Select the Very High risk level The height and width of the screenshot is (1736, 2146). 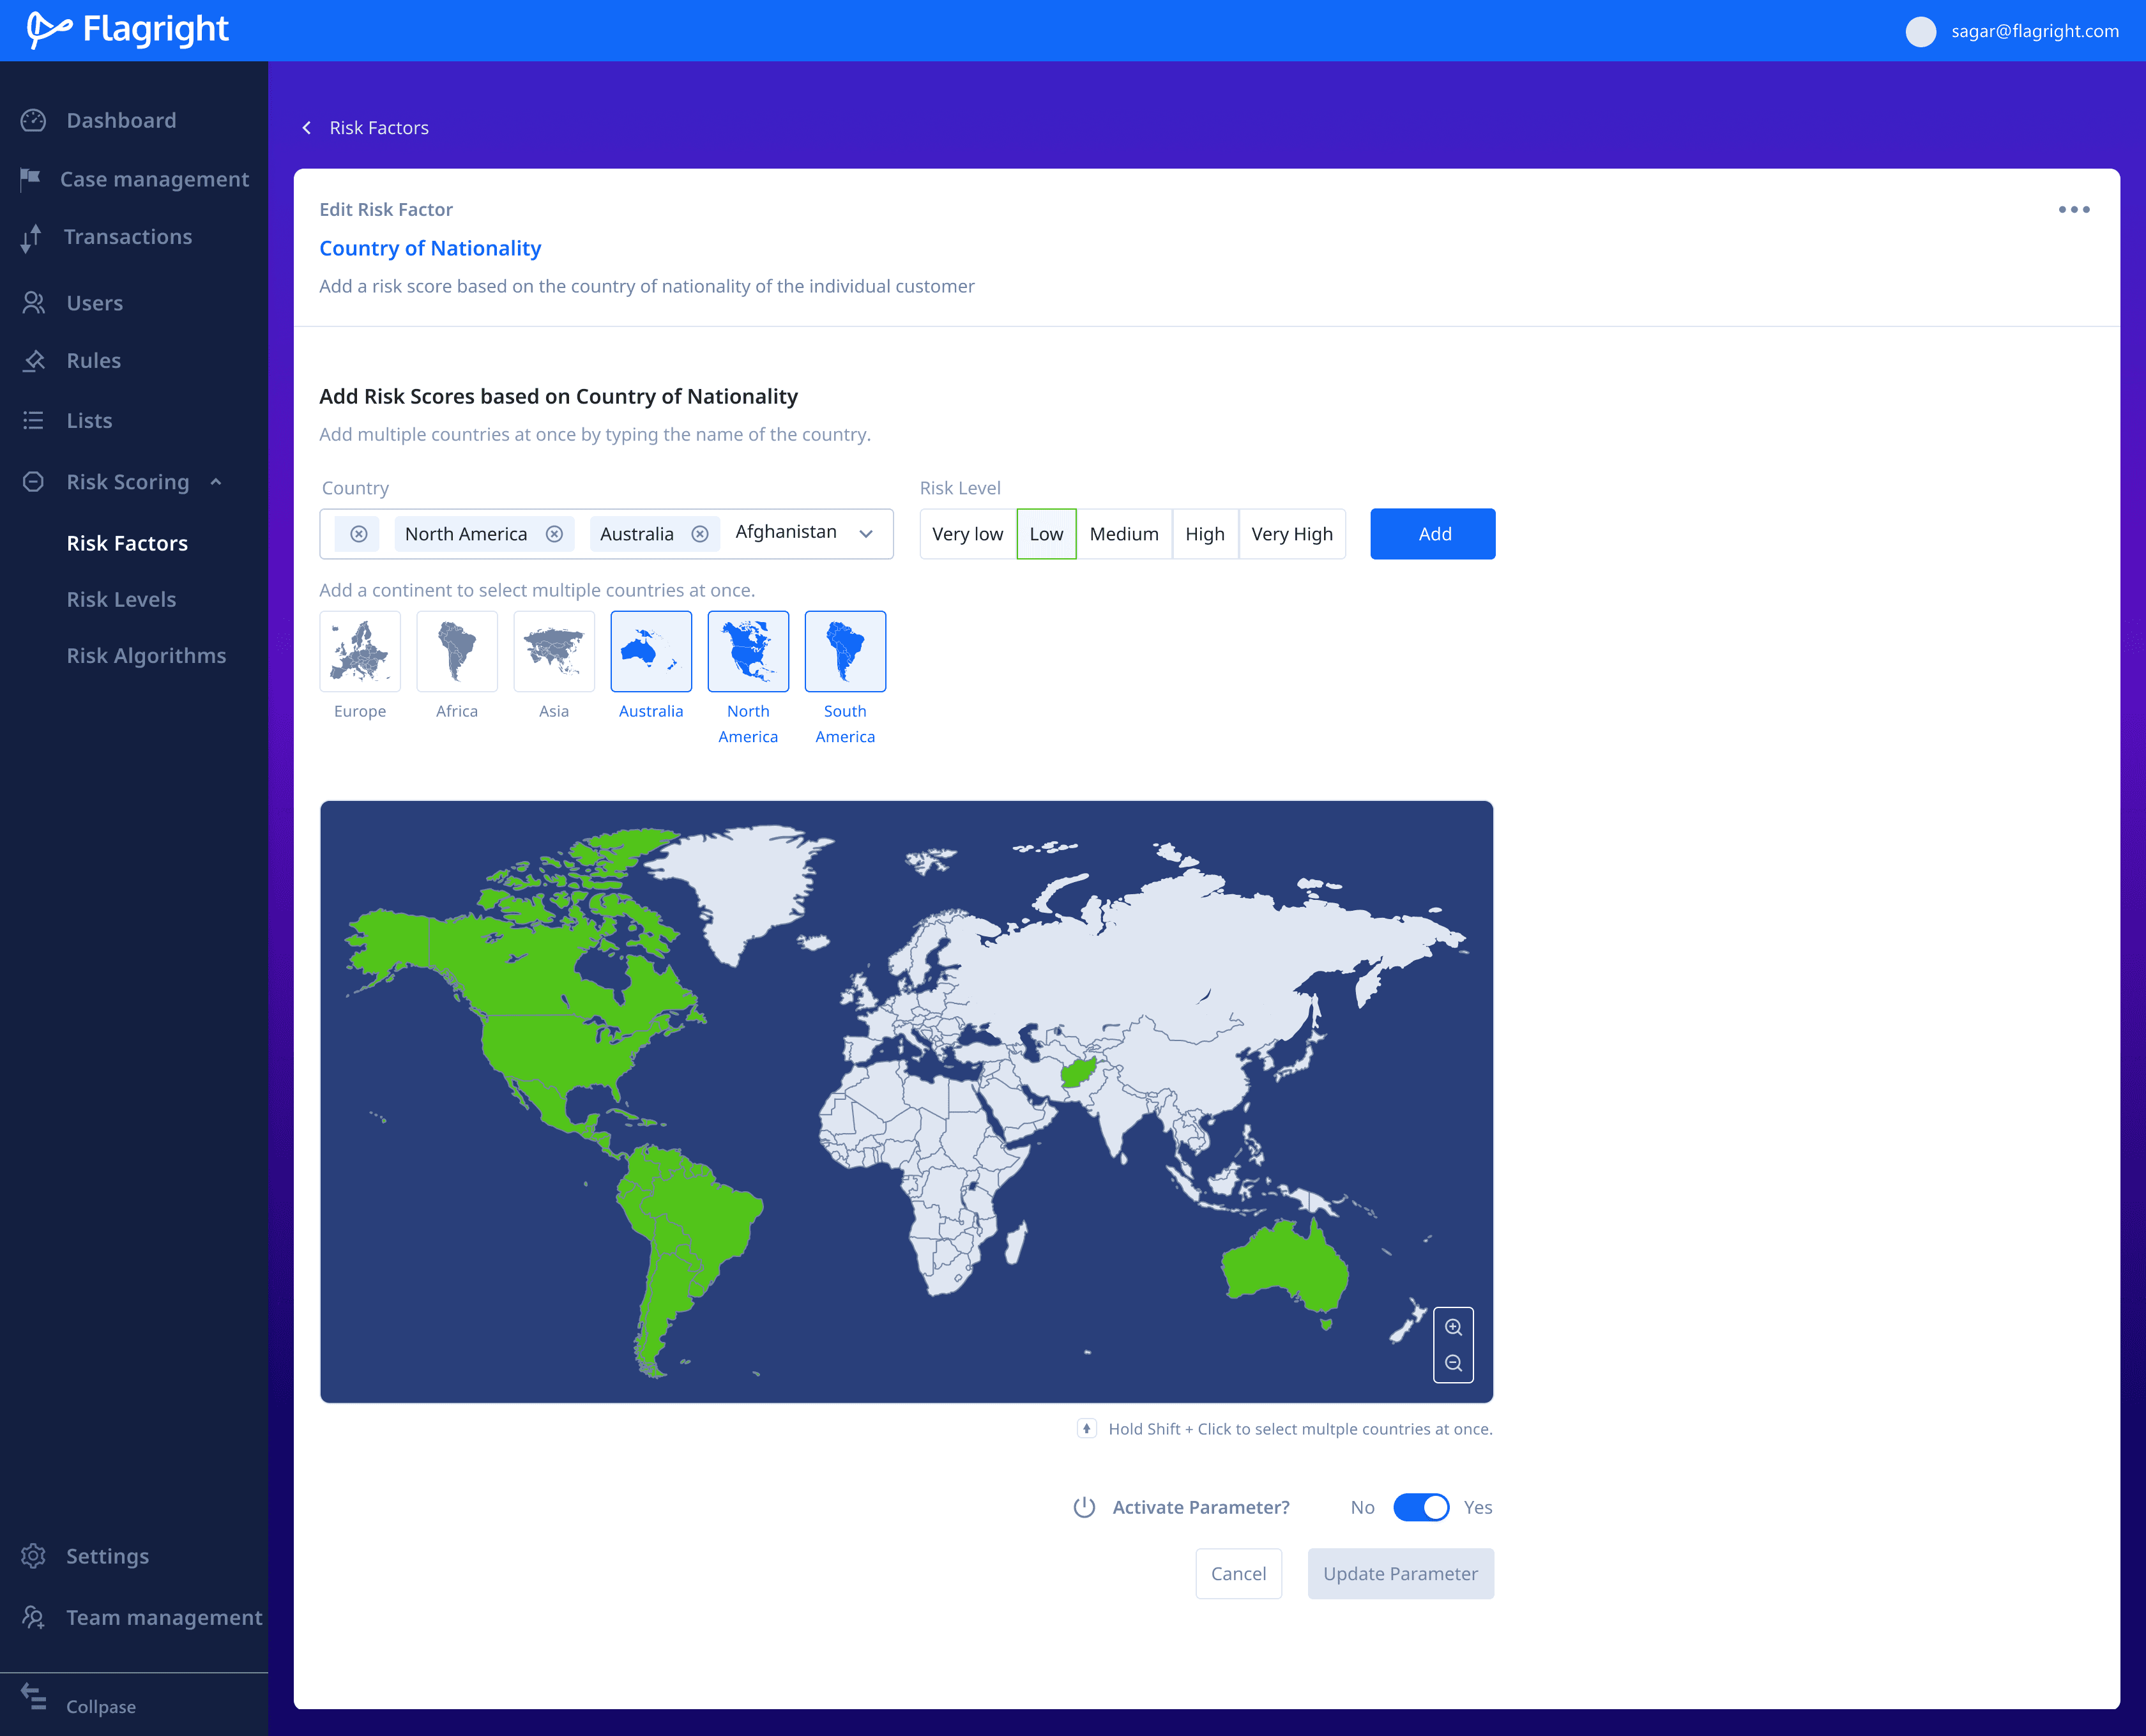[x=1291, y=534]
